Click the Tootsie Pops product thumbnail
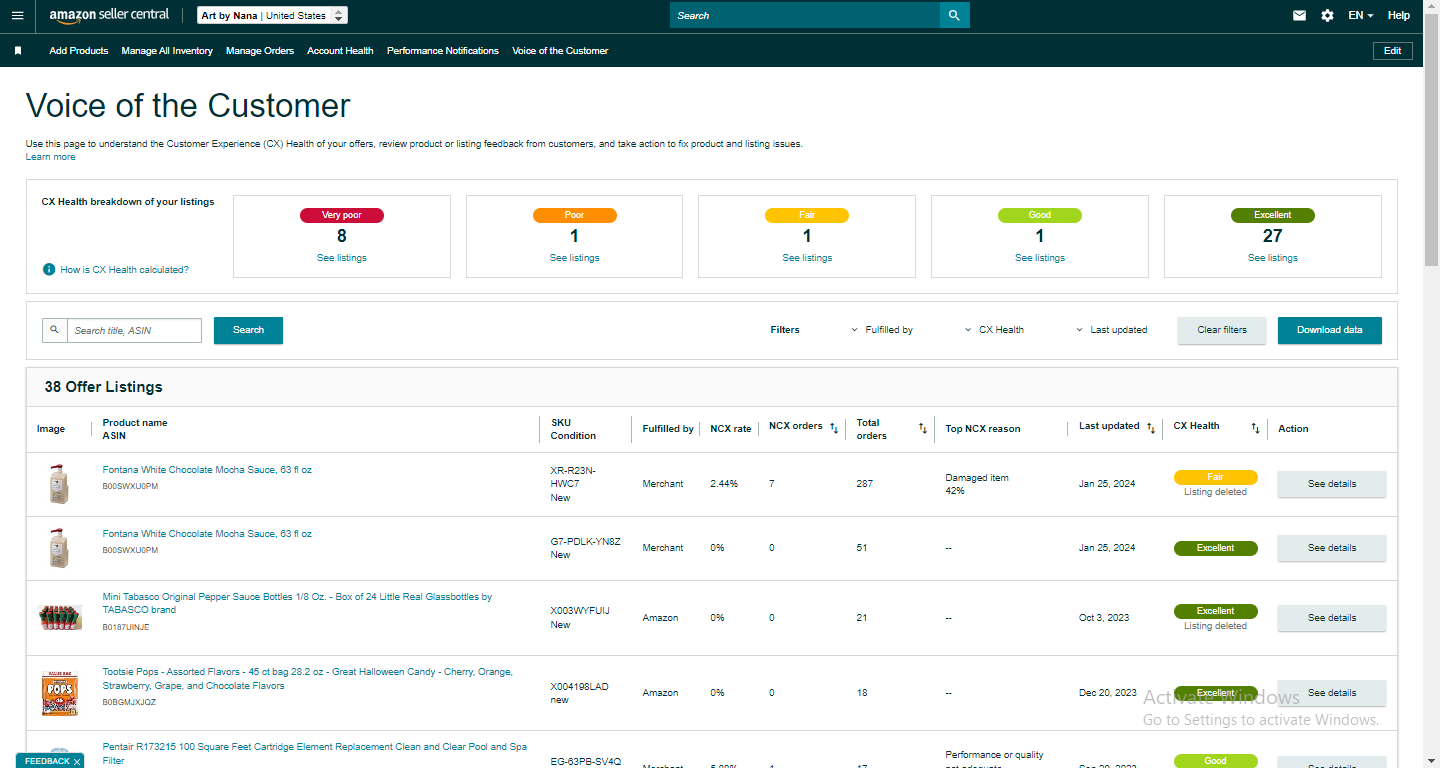The width and height of the screenshot is (1440, 768). 59,693
